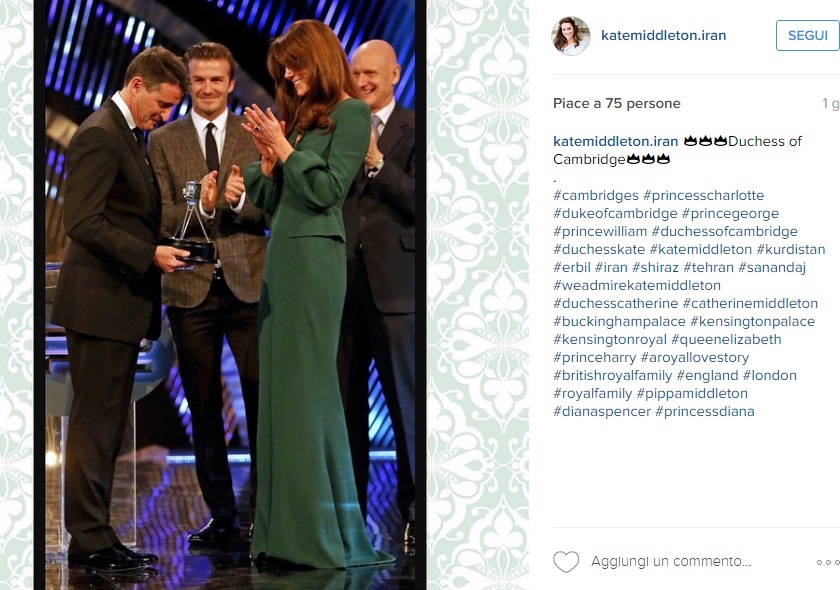Open the #duchessofcambridge hashtag
Viewport: 840px width, 590px height.
(724, 231)
